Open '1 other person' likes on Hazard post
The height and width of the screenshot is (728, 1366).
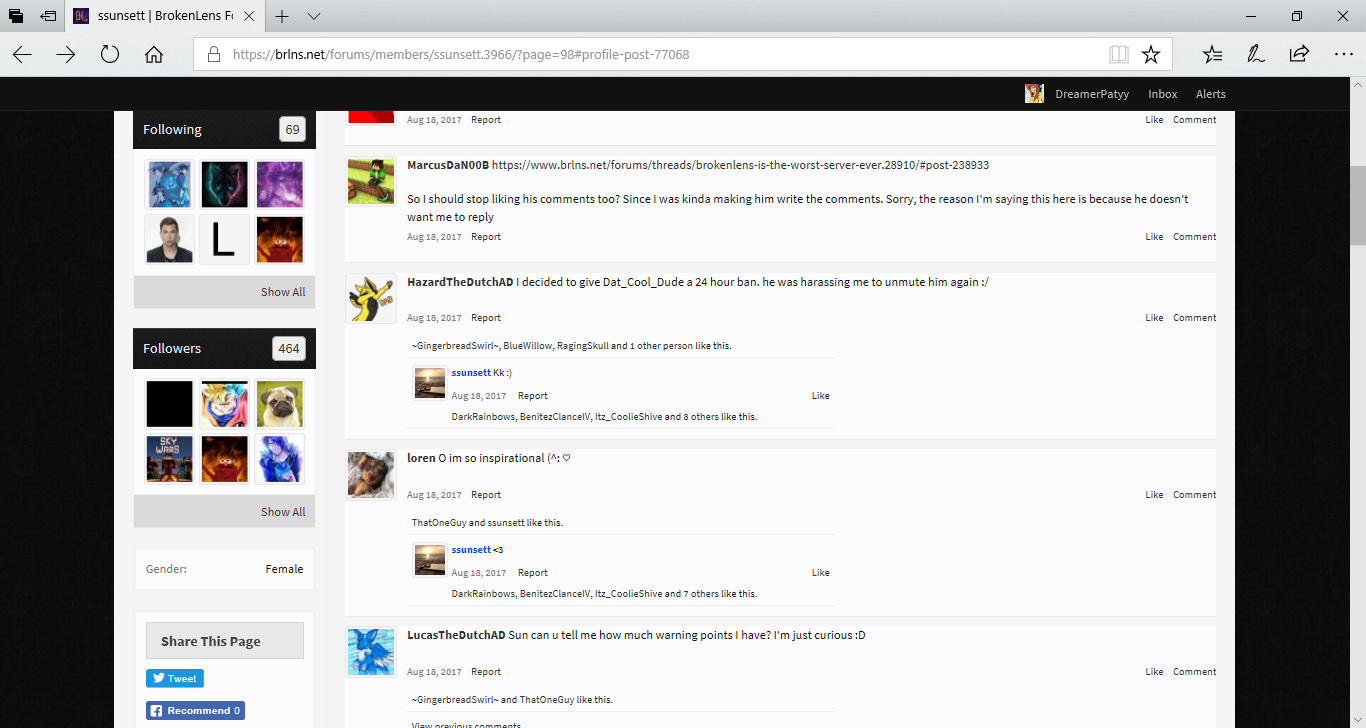click(x=660, y=346)
